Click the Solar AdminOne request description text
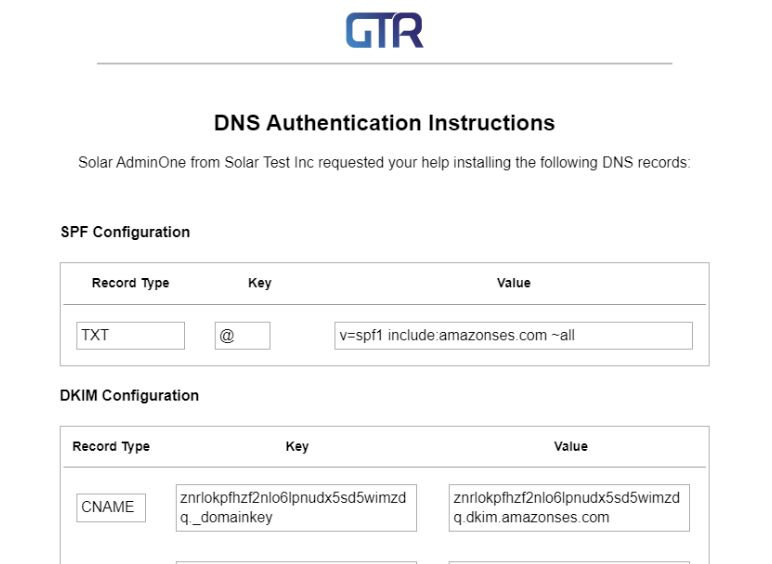772x564 pixels. 384,162
